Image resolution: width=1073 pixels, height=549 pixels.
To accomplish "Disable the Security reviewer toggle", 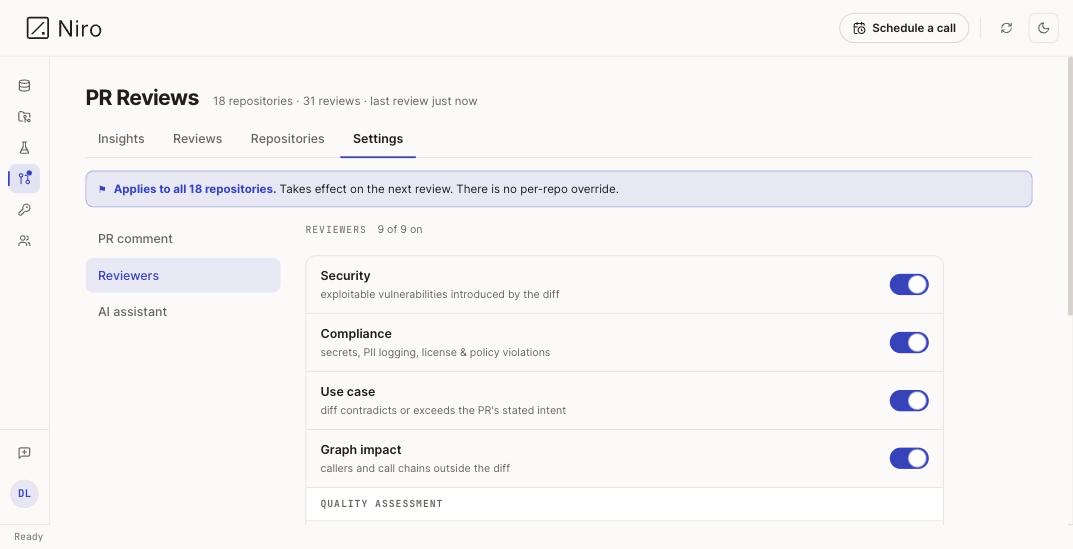I will (x=909, y=284).
